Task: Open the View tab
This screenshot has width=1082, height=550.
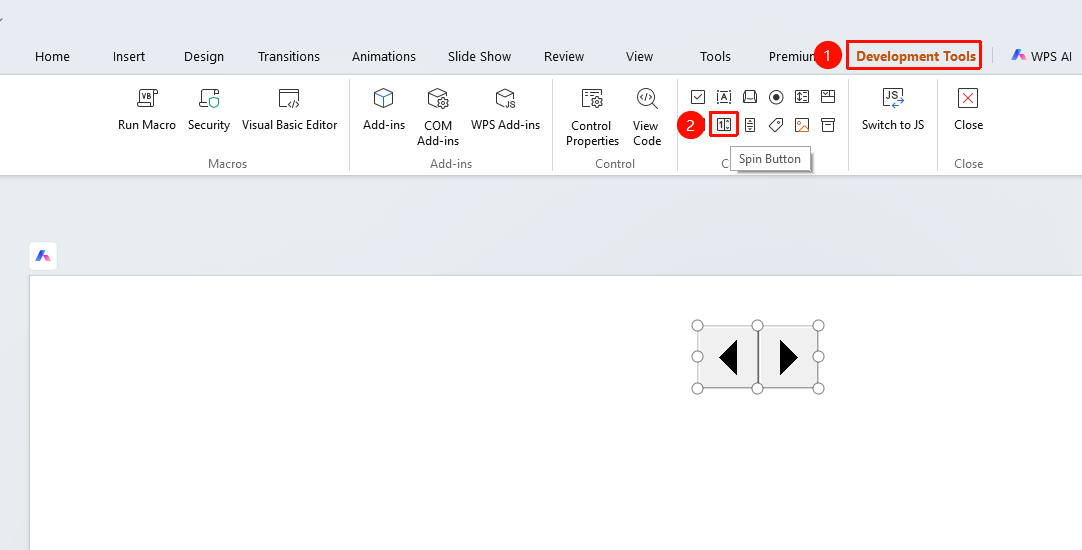Action: [639, 57]
